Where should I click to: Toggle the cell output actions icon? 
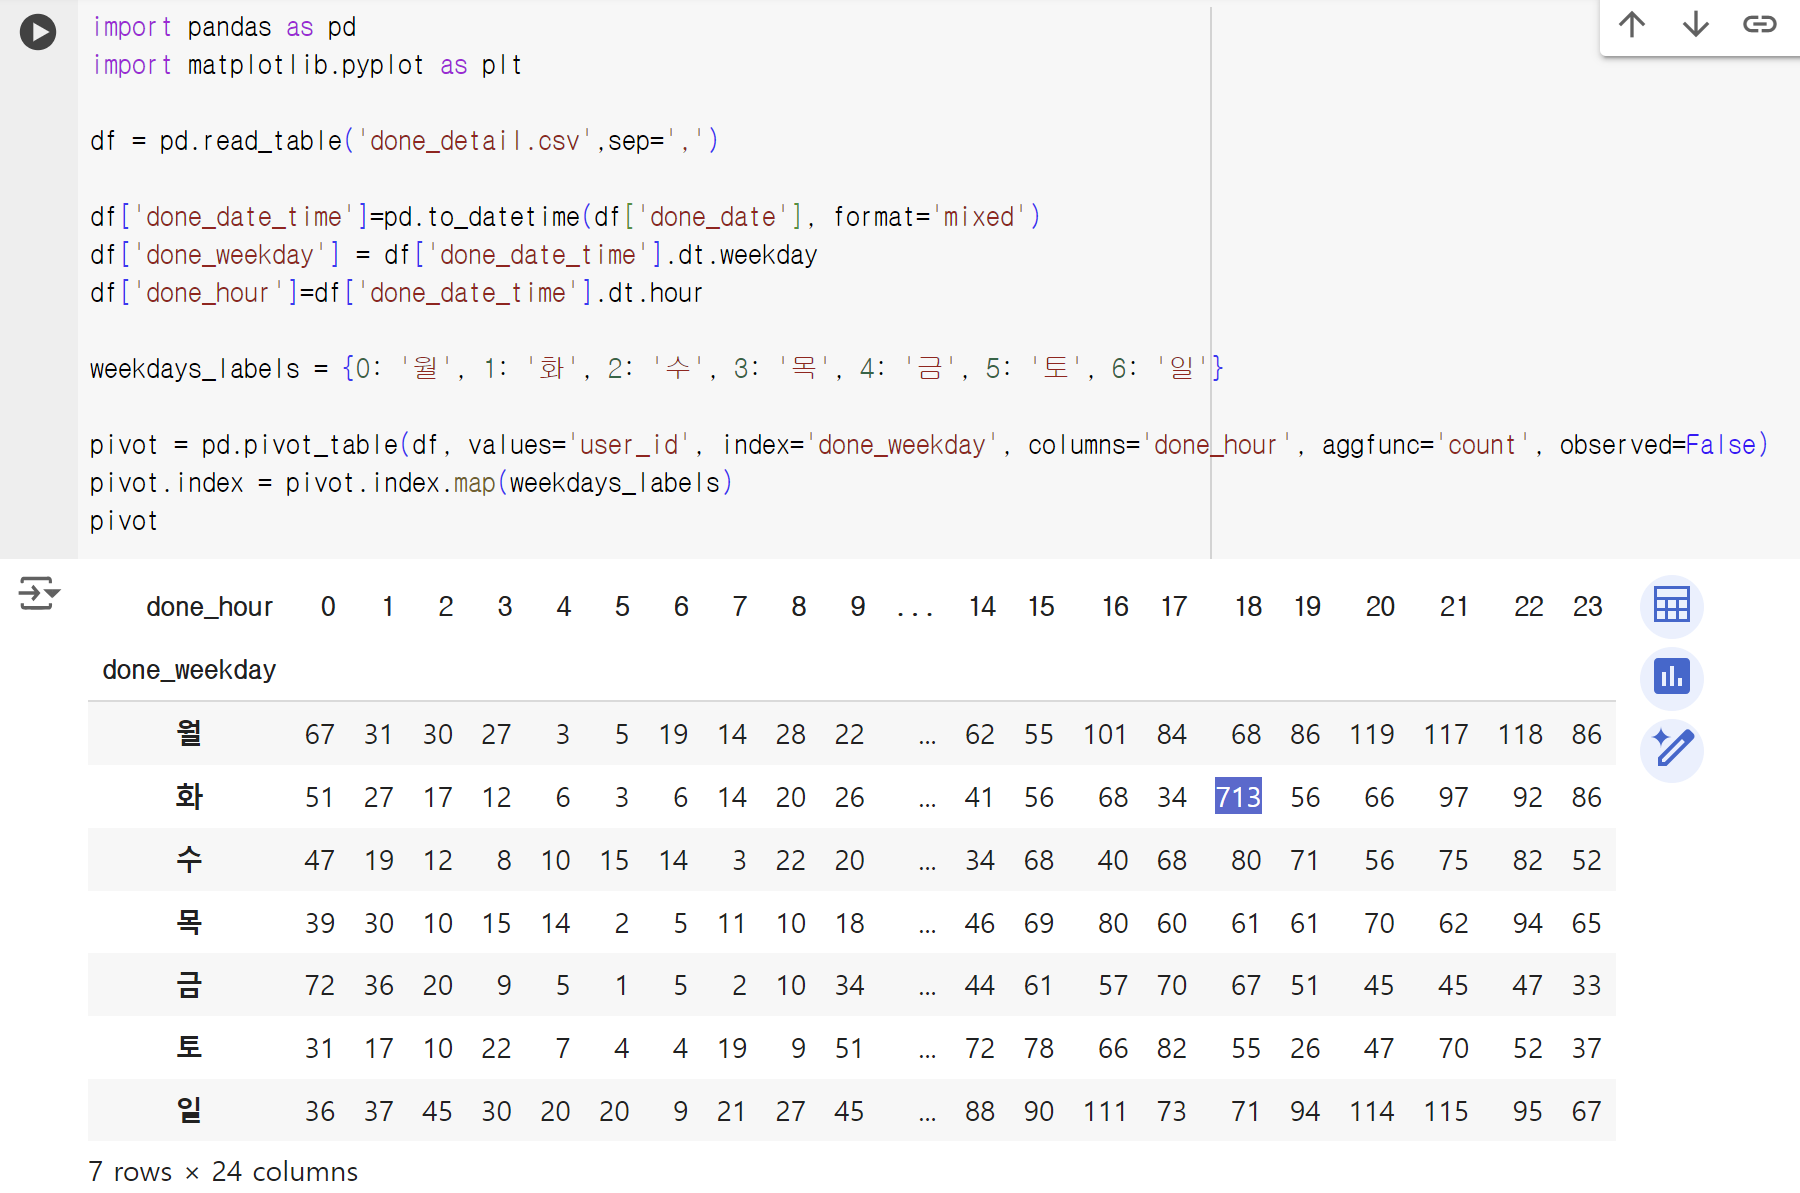pos(38,593)
